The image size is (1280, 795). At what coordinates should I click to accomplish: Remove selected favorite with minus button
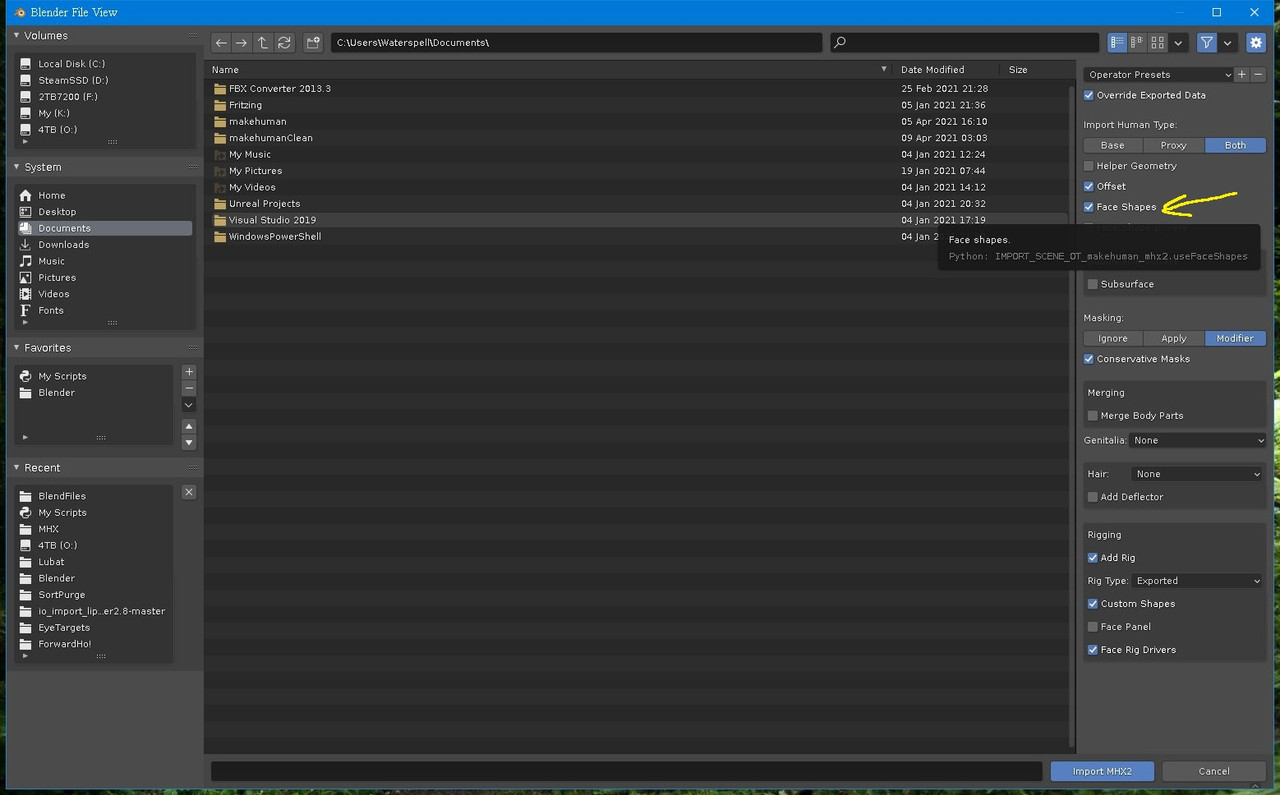(189, 388)
